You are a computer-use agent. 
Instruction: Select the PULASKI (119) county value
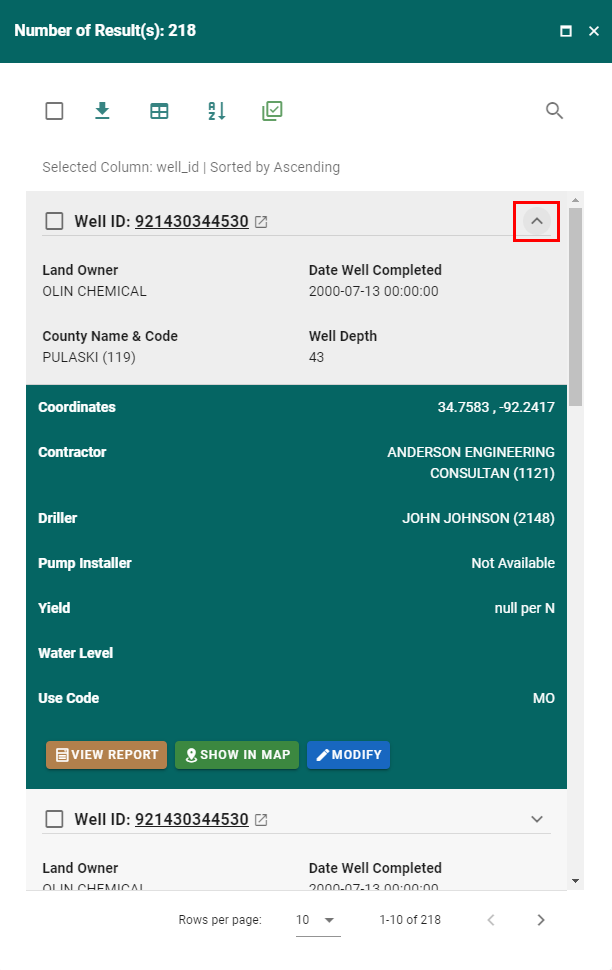coord(89,358)
